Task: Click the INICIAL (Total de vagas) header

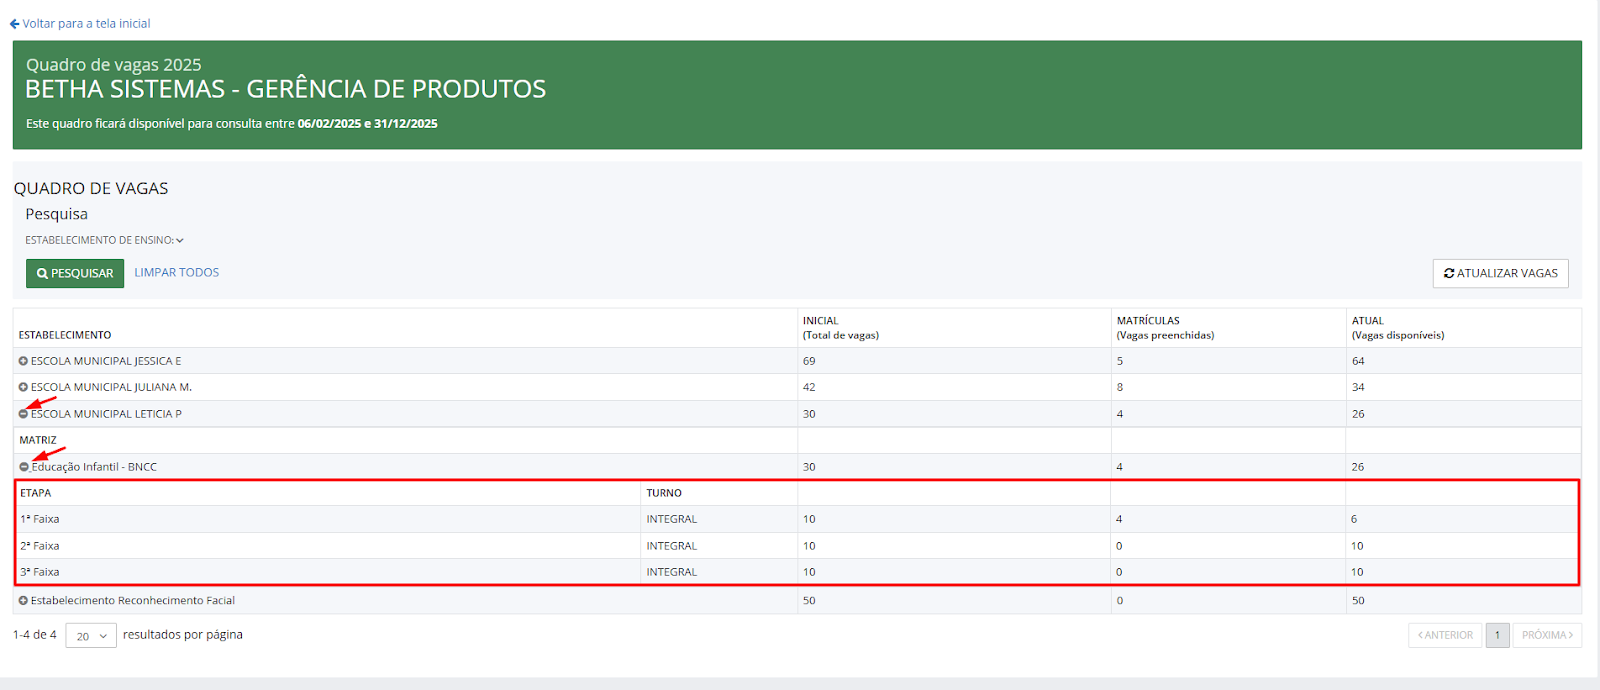Action: pyautogui.click(x=841, y=328)
